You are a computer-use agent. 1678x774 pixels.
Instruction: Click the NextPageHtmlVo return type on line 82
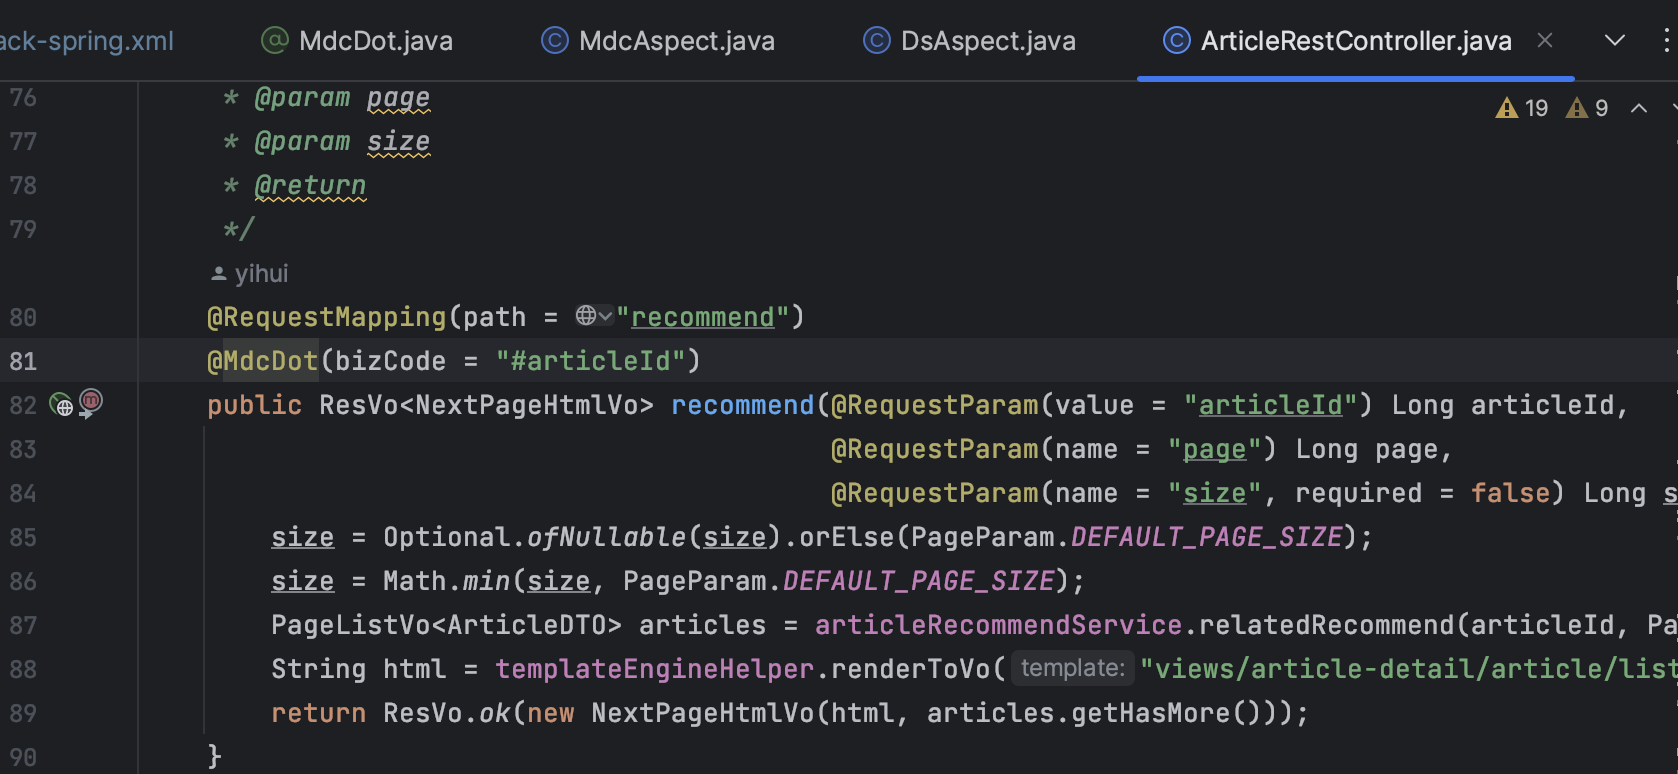click(x=527, y=405)
